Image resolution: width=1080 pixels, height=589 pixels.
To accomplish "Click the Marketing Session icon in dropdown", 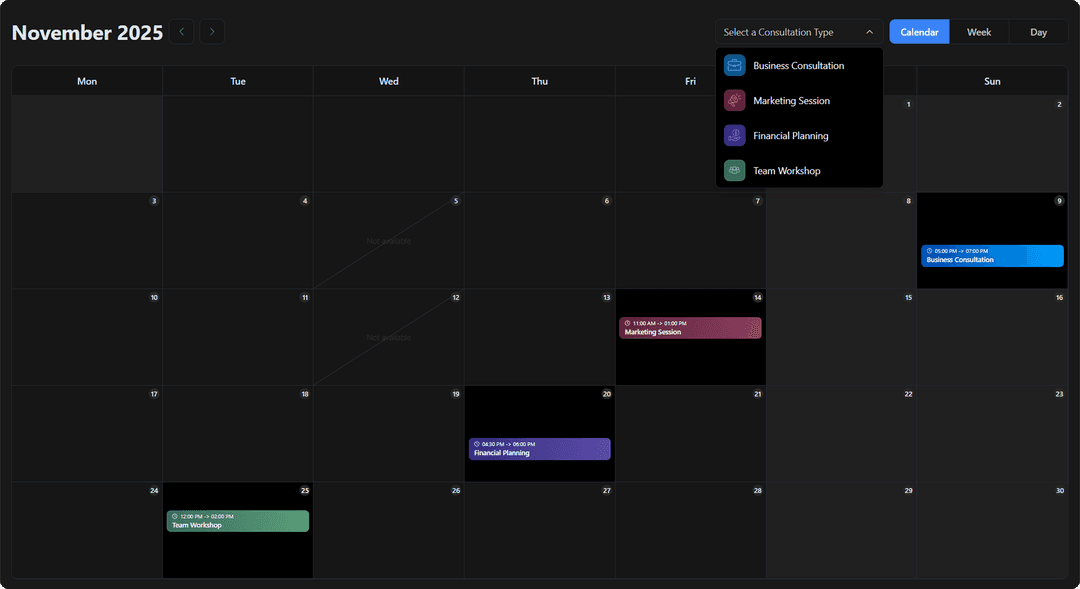I will tap(735, 101).
